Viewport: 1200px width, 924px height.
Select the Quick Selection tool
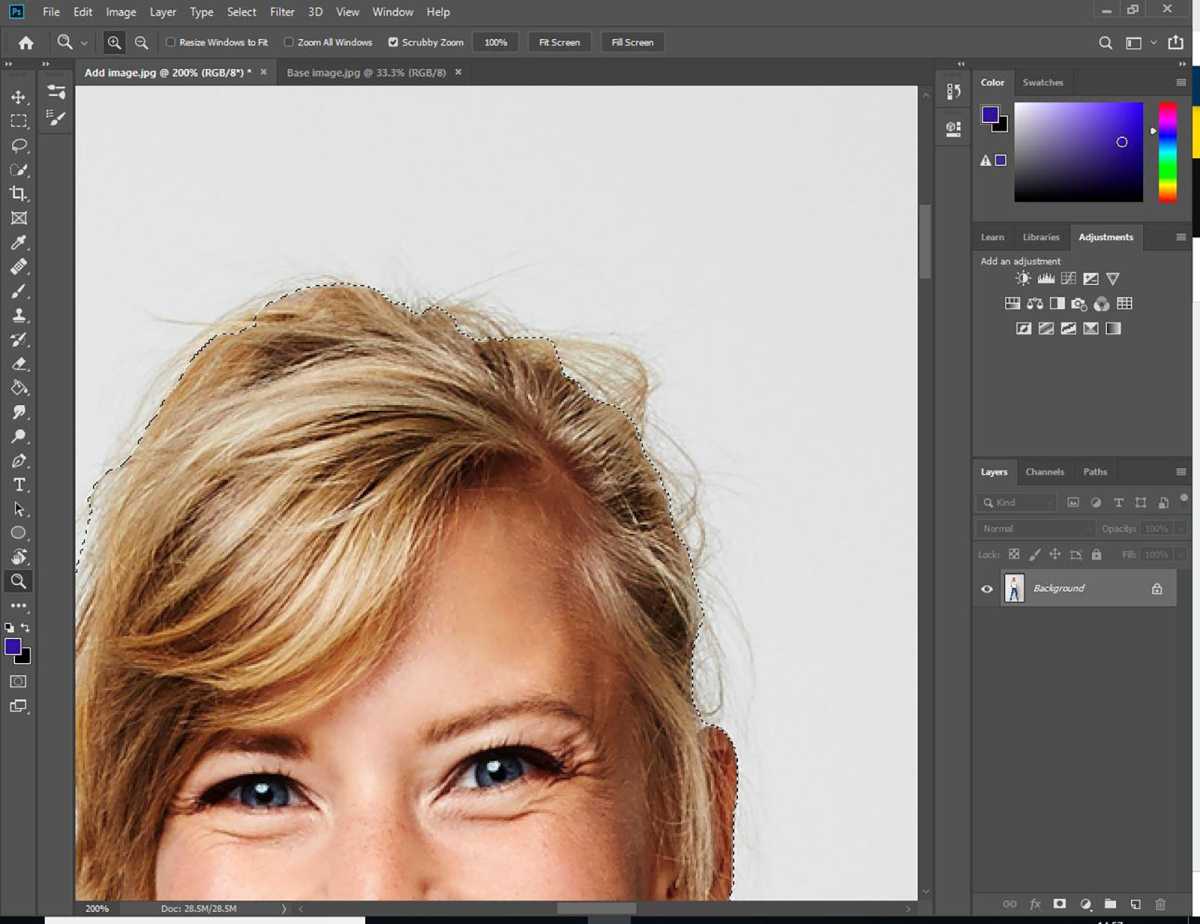tap(18, 170)
